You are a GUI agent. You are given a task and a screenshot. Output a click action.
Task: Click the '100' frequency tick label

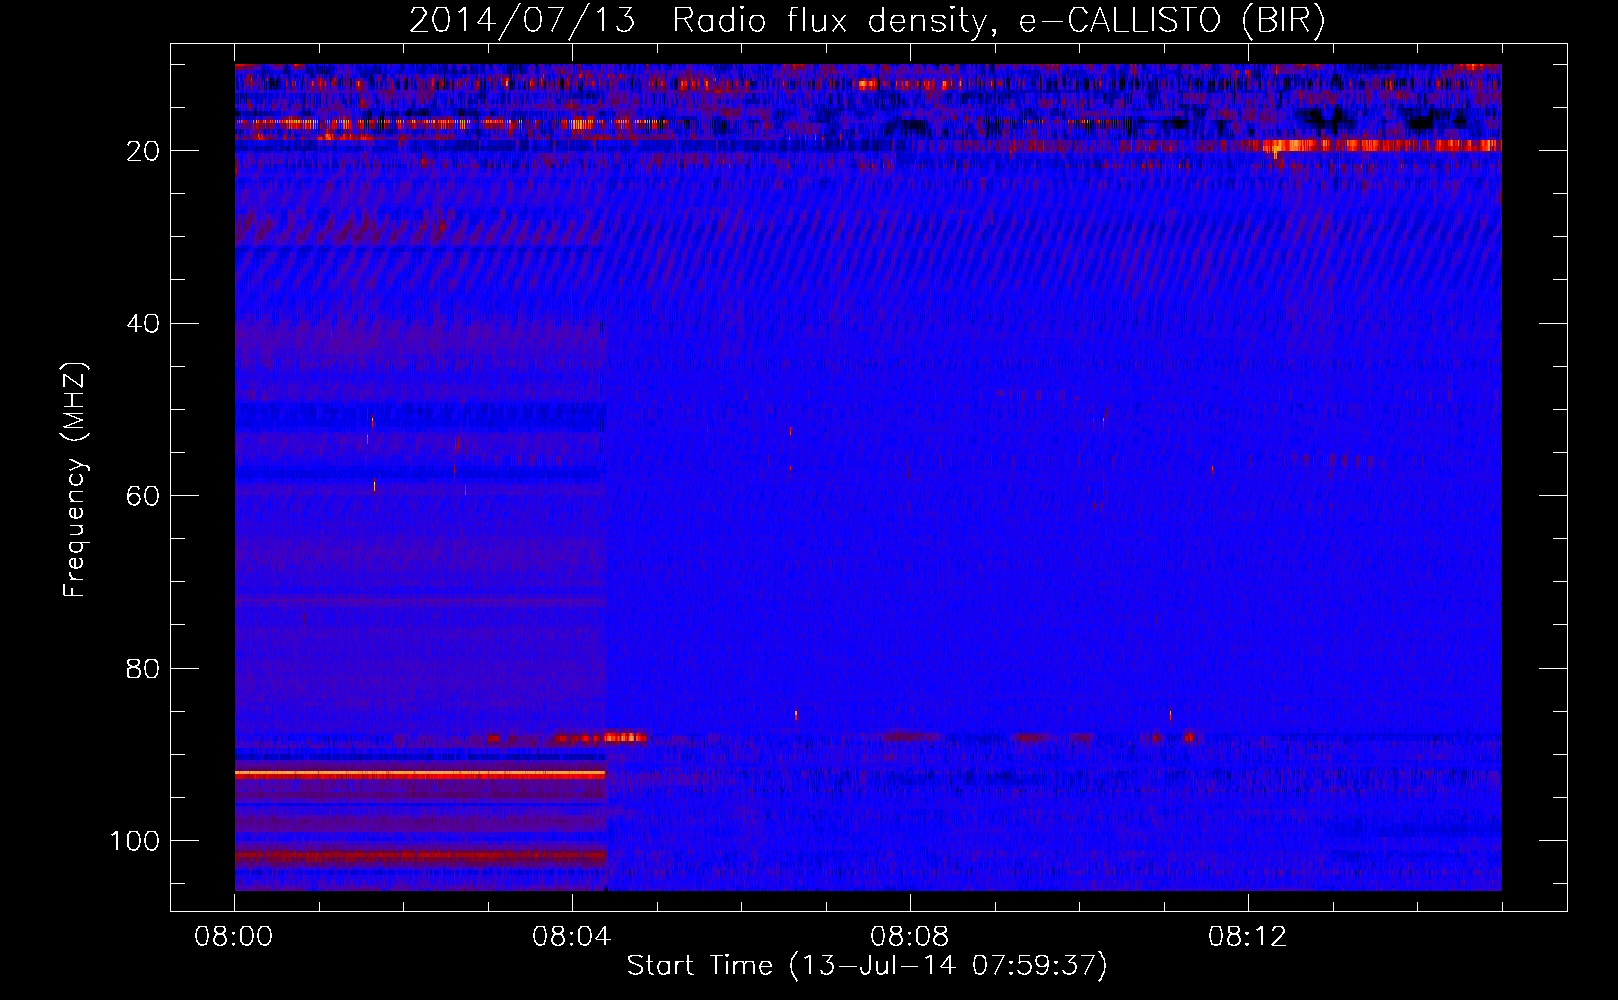point(135,841)
